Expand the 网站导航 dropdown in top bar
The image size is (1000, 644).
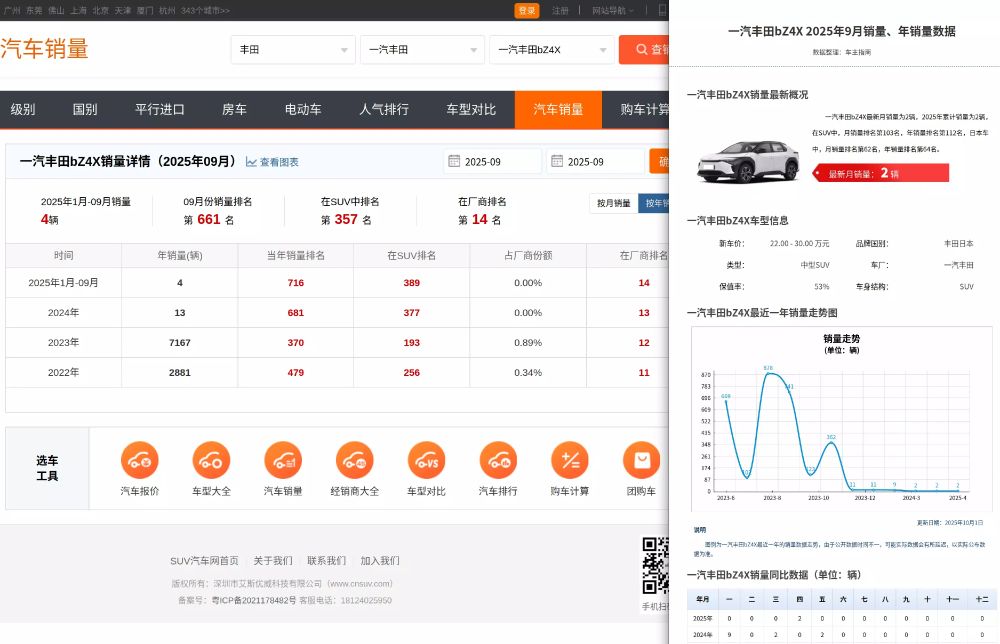(x=613, y=10)
